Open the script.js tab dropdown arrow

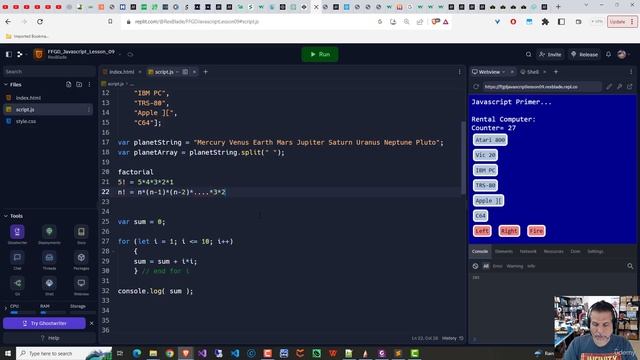point(177,72)
